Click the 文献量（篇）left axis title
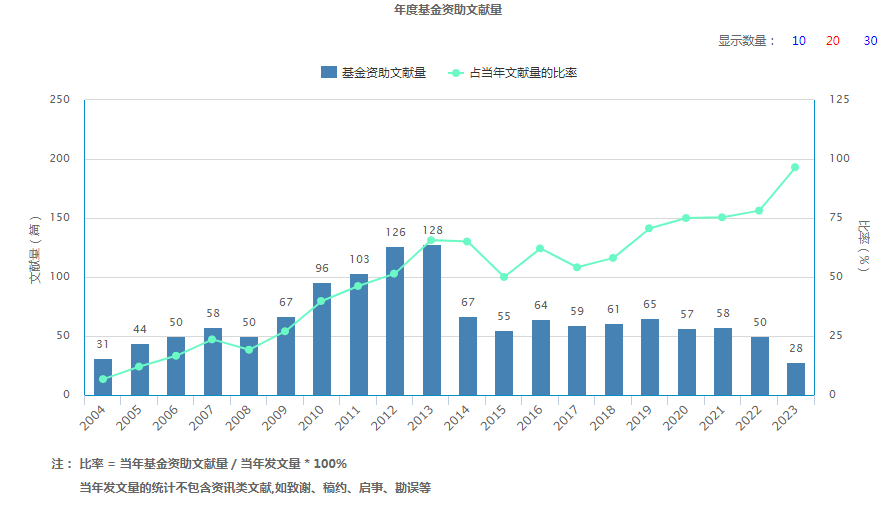 (35, 249)
